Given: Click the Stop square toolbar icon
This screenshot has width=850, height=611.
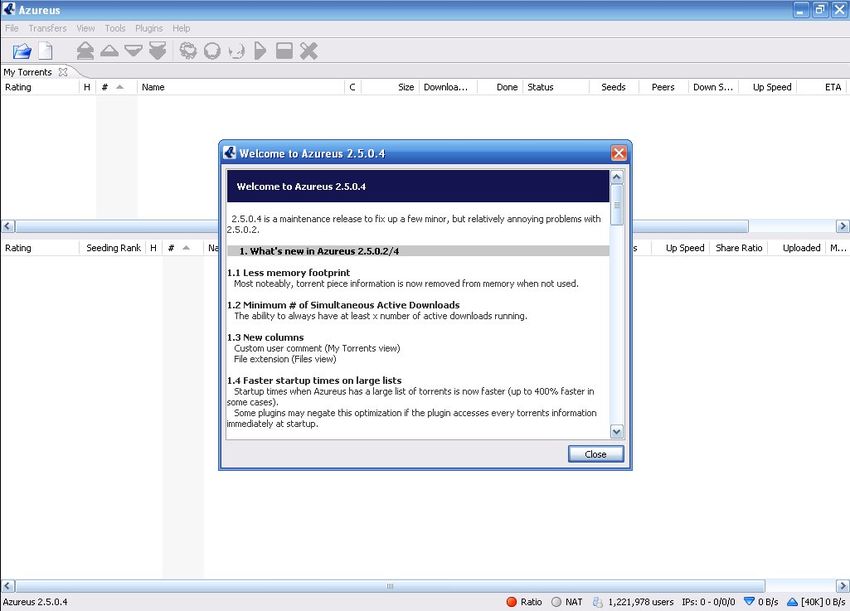Looking at the screenshot, I should tap(284, 51).
